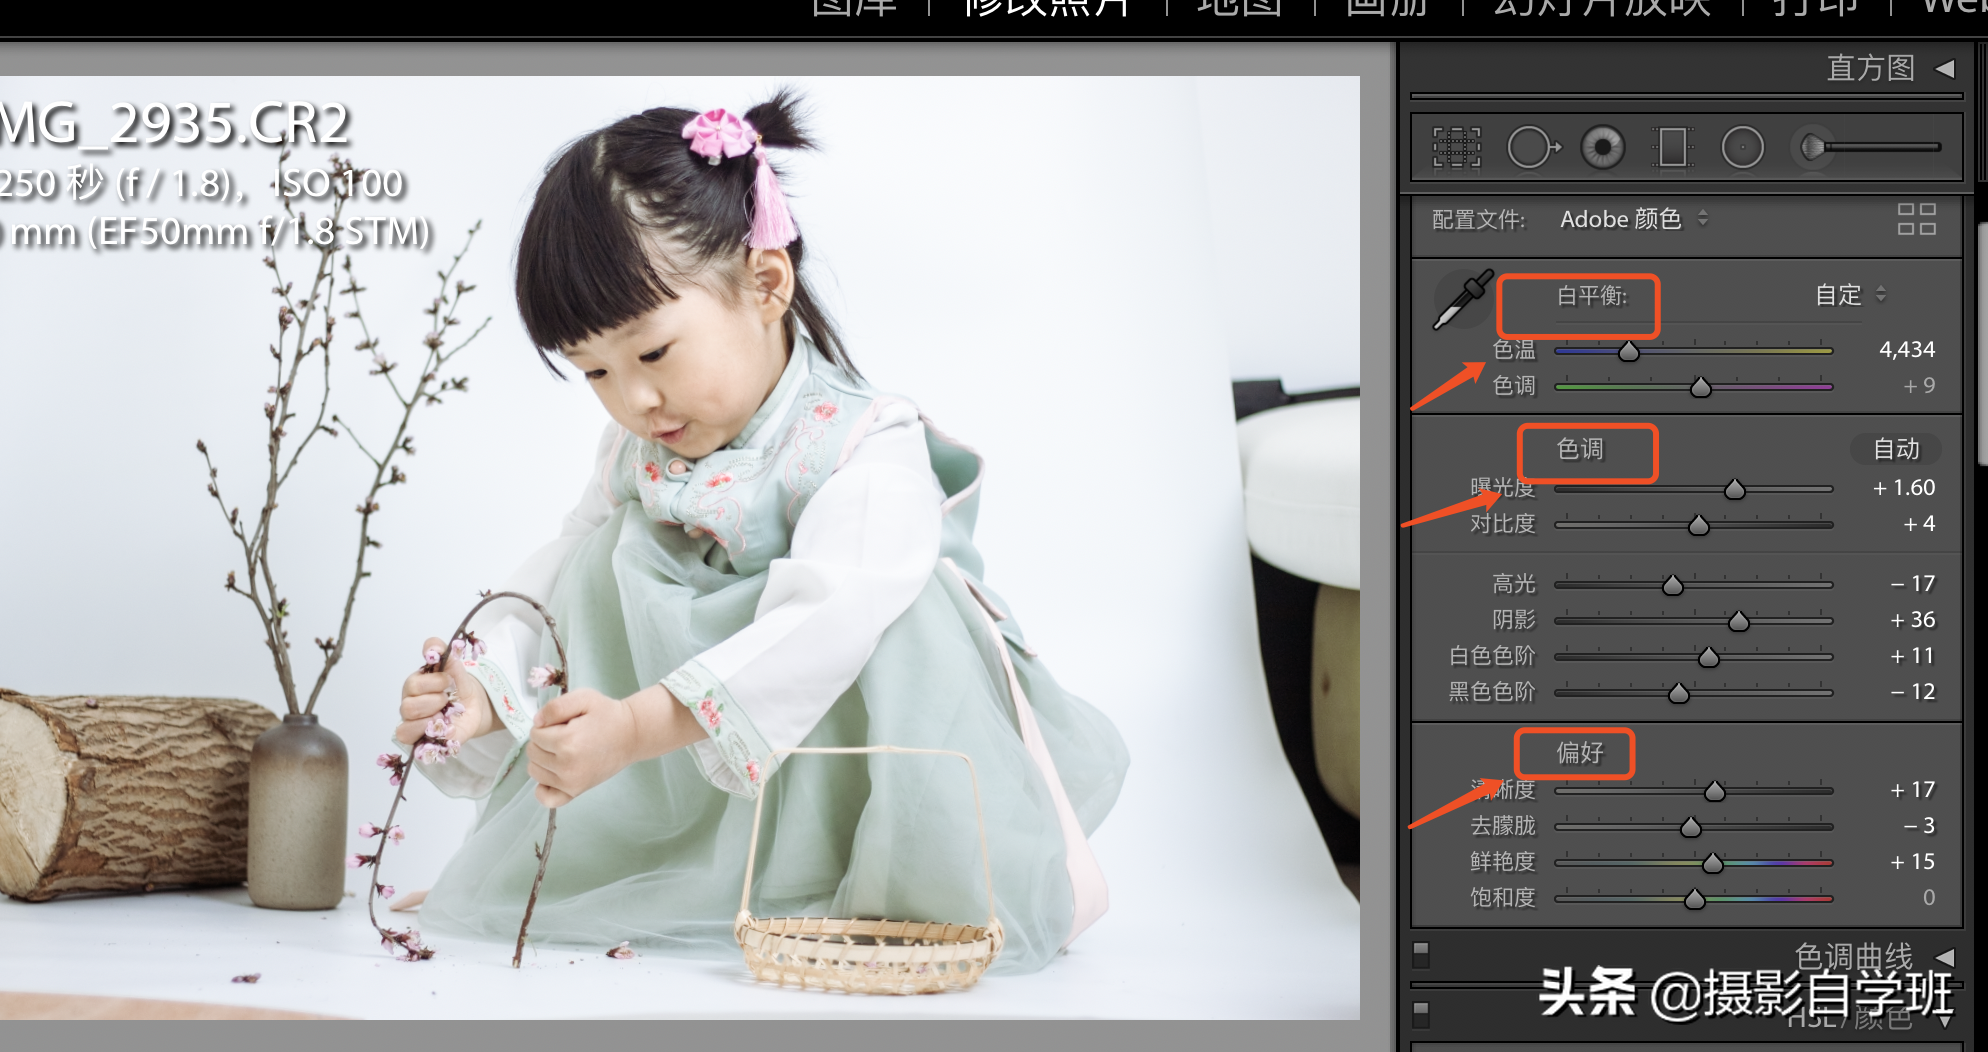
Task: Select the Crop Overlay tool
Action: (1456, 148)
